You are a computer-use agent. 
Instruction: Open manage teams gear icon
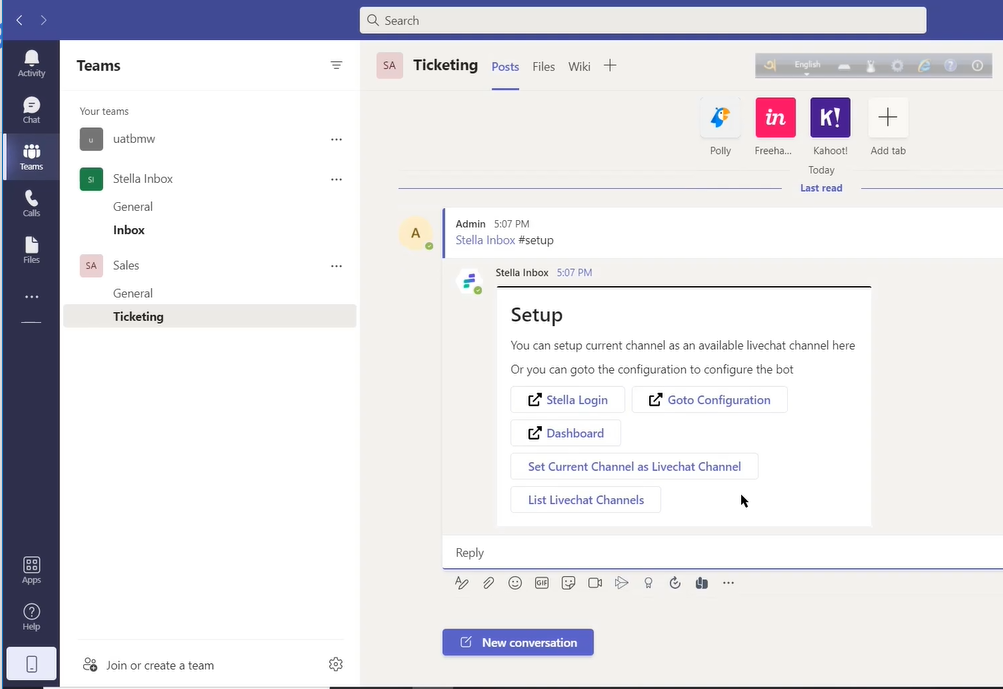pos(336,664)
